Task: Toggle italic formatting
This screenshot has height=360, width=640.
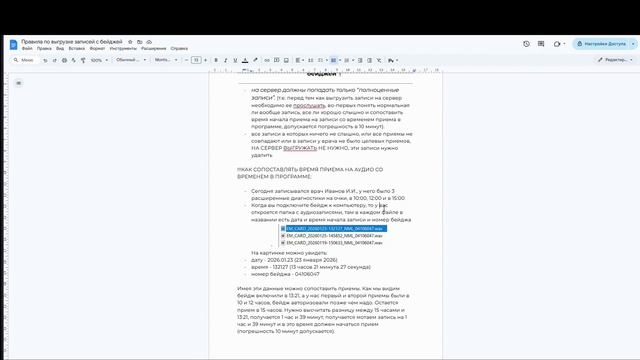Action: [225, 60]
